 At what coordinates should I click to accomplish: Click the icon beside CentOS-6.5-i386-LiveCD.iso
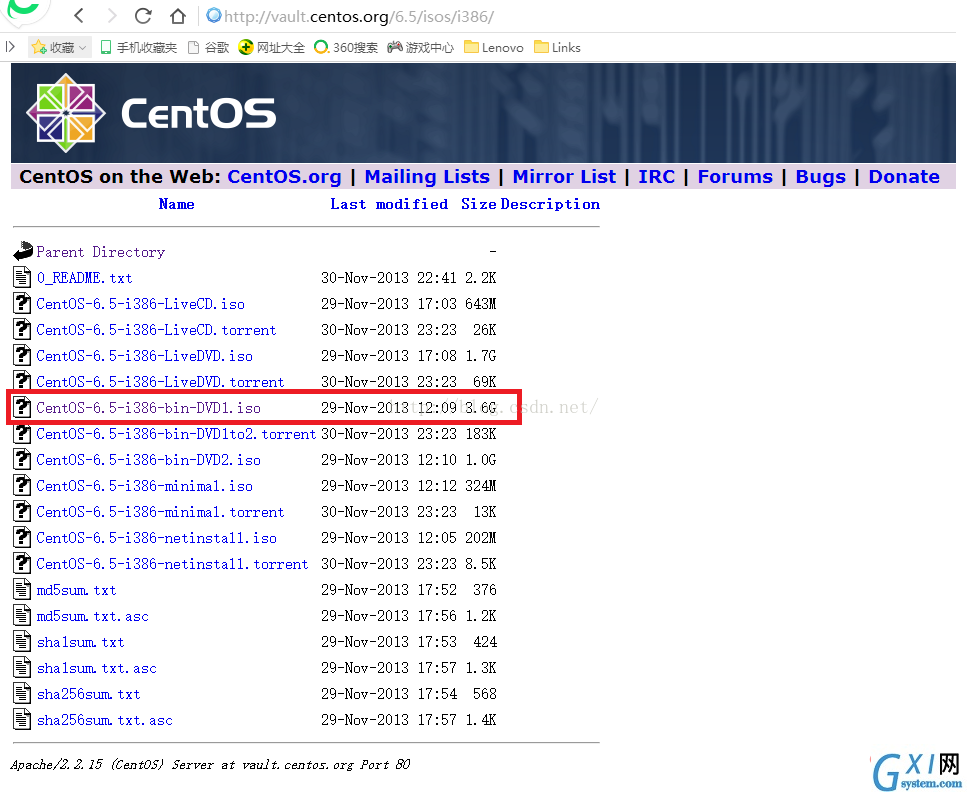[22, 303]
